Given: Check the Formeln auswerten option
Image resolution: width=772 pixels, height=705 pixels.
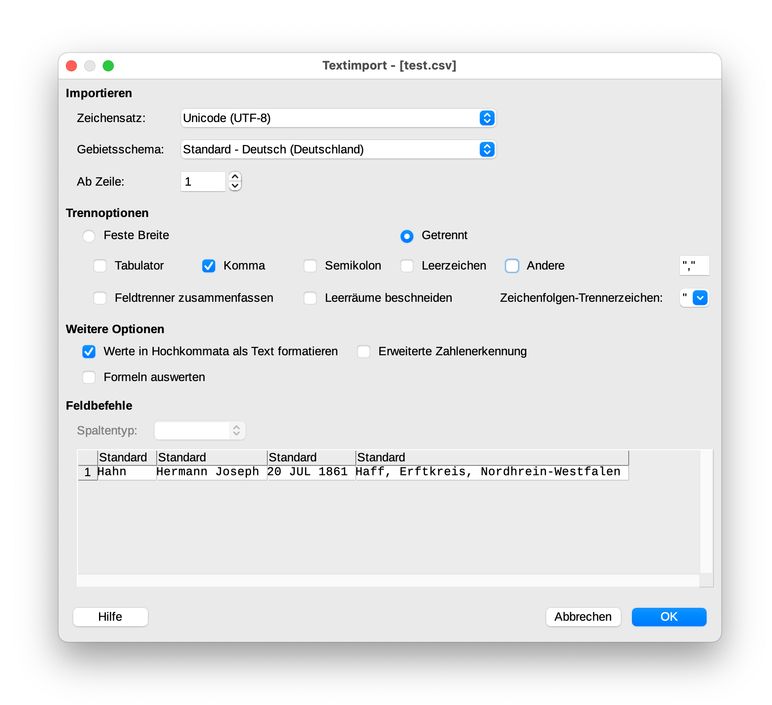Looking at the screenshot, I should (90, 378).
